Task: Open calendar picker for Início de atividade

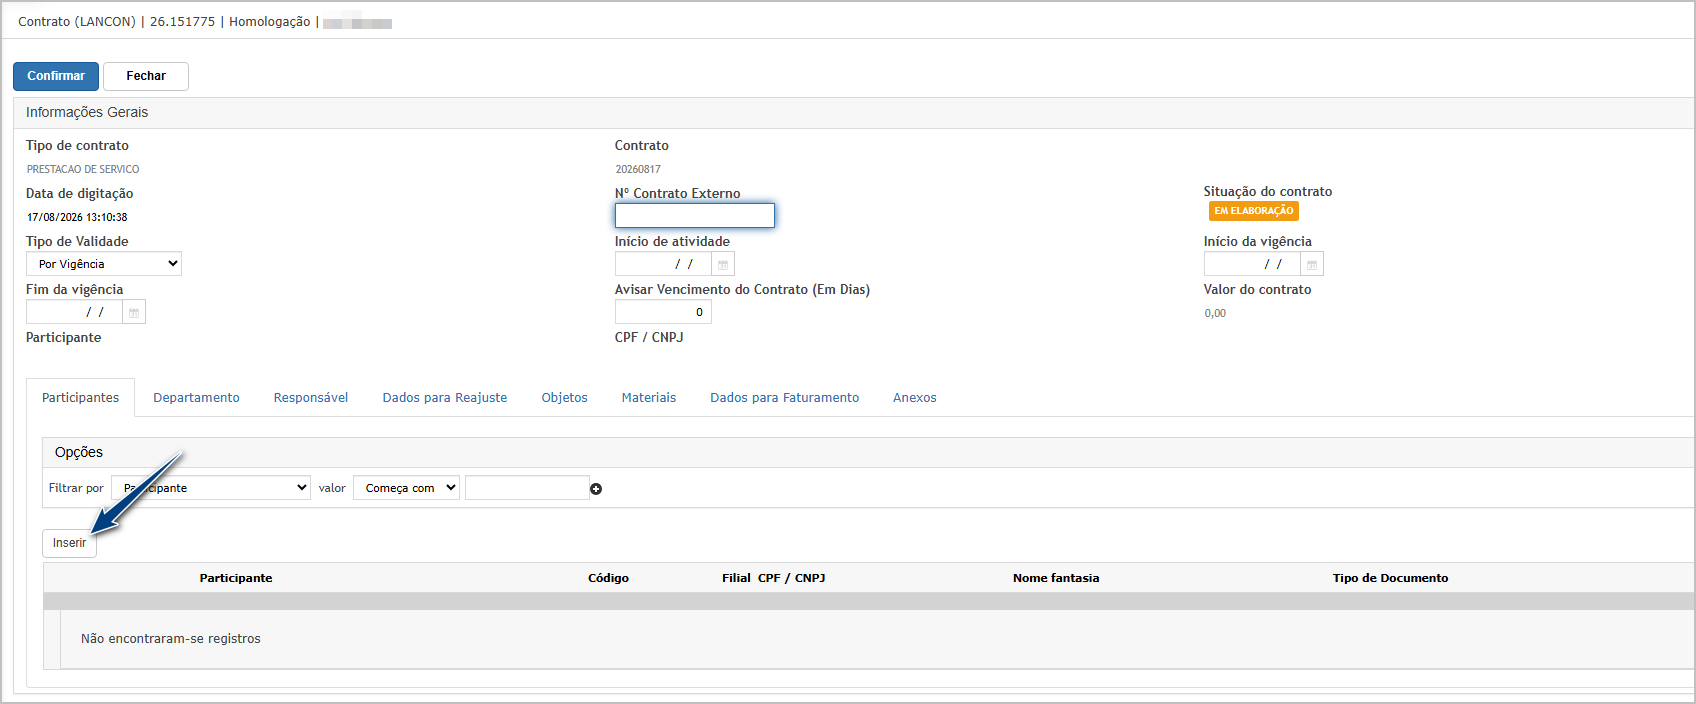Action: 723,264
